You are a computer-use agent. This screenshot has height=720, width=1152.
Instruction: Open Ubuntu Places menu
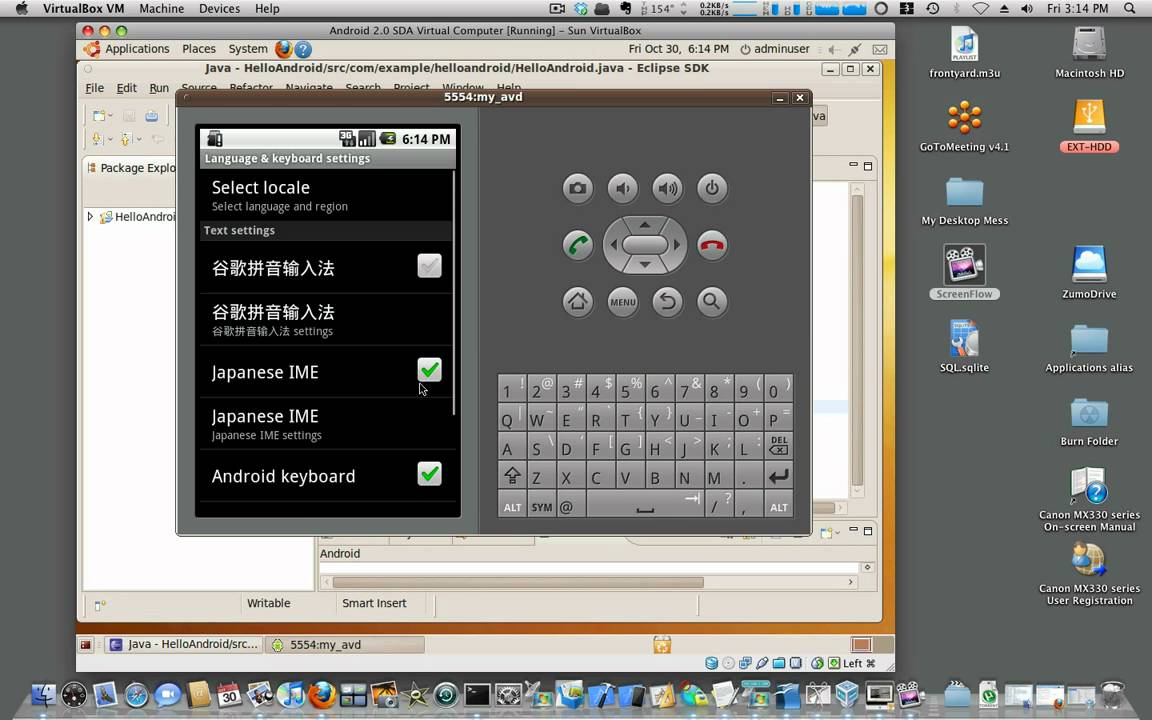(x=198, y=49)
